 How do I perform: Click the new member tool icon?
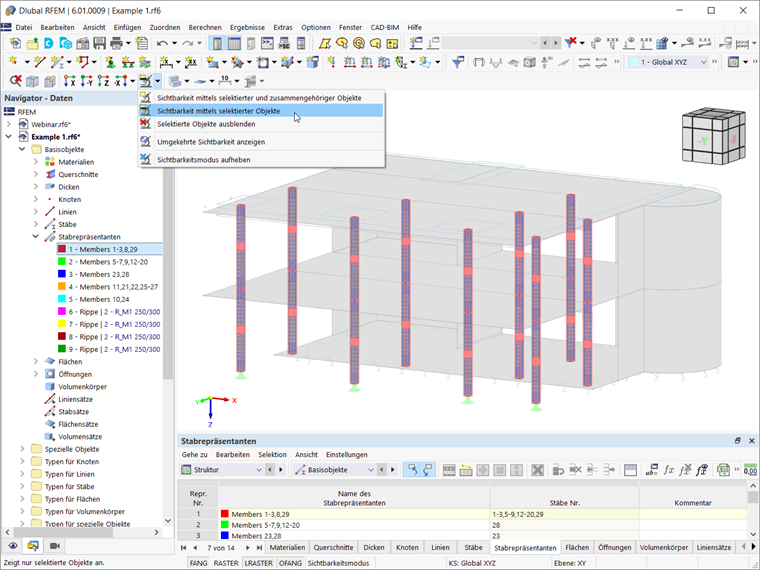(57, 62)
